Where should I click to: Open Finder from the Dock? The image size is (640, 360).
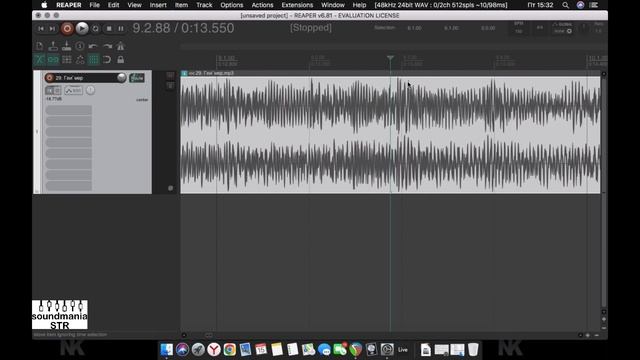[166, 349]
